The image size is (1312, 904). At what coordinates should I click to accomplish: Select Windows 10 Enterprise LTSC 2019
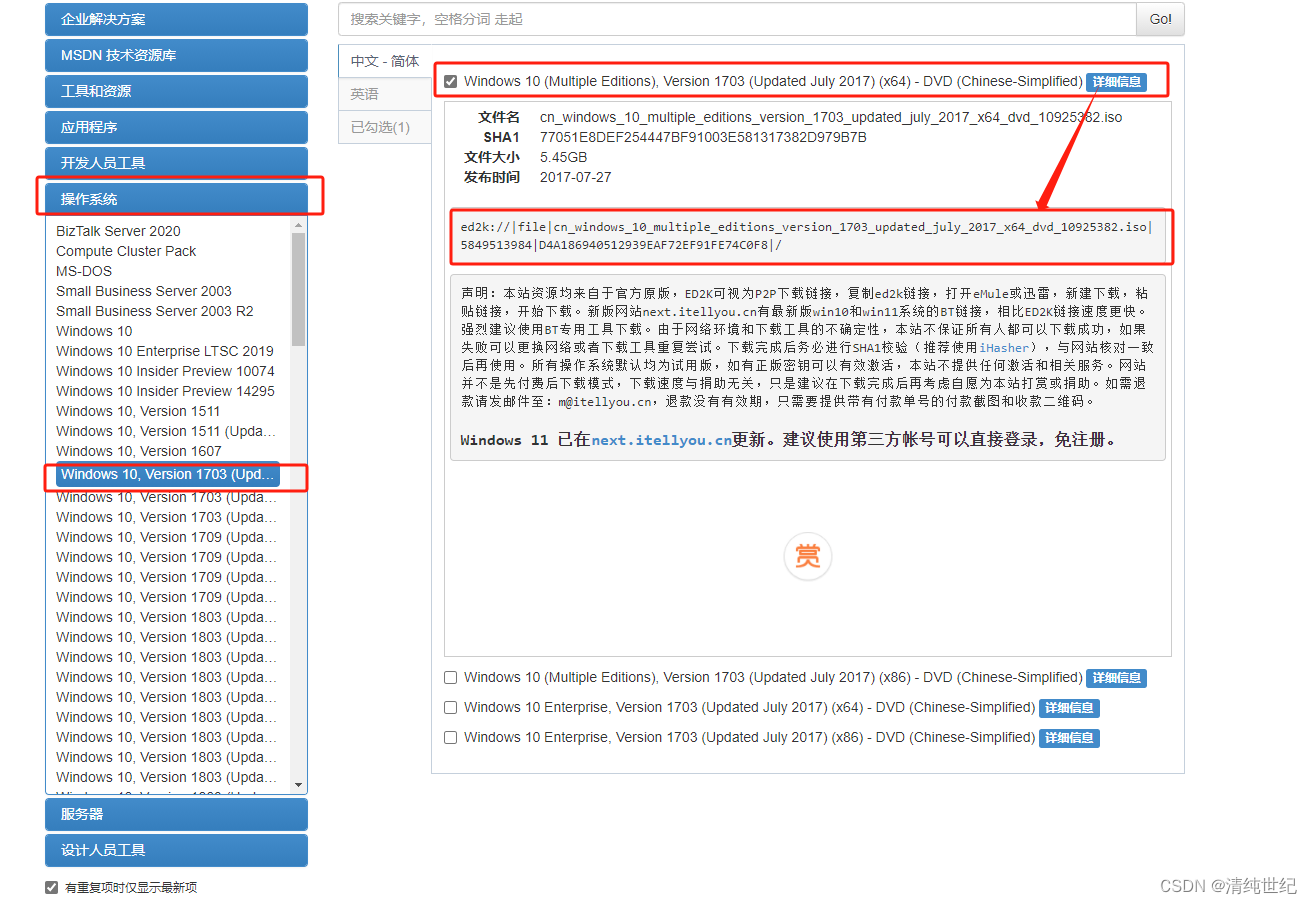click(x=165, y=351)
